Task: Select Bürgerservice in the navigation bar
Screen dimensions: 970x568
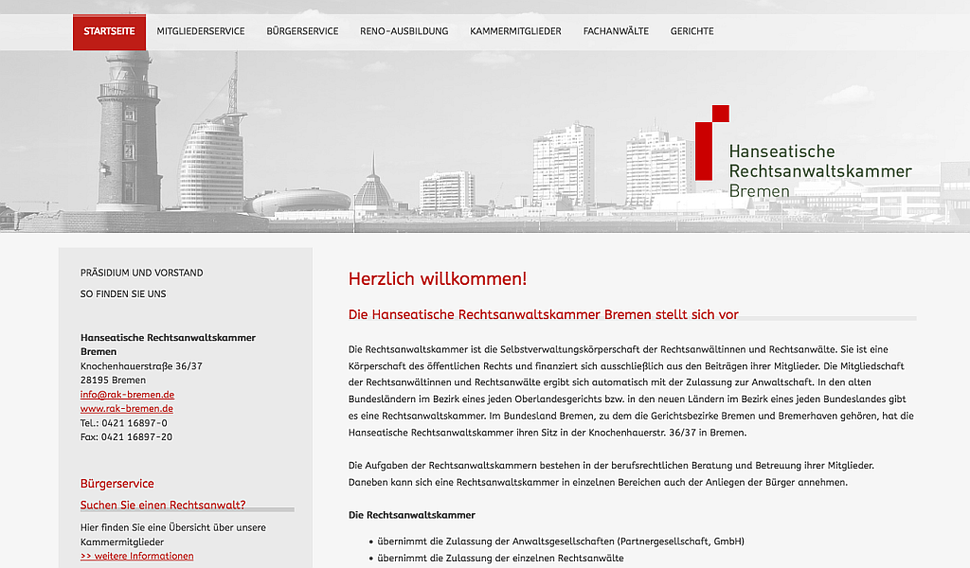Action: (x=303, y=31)
